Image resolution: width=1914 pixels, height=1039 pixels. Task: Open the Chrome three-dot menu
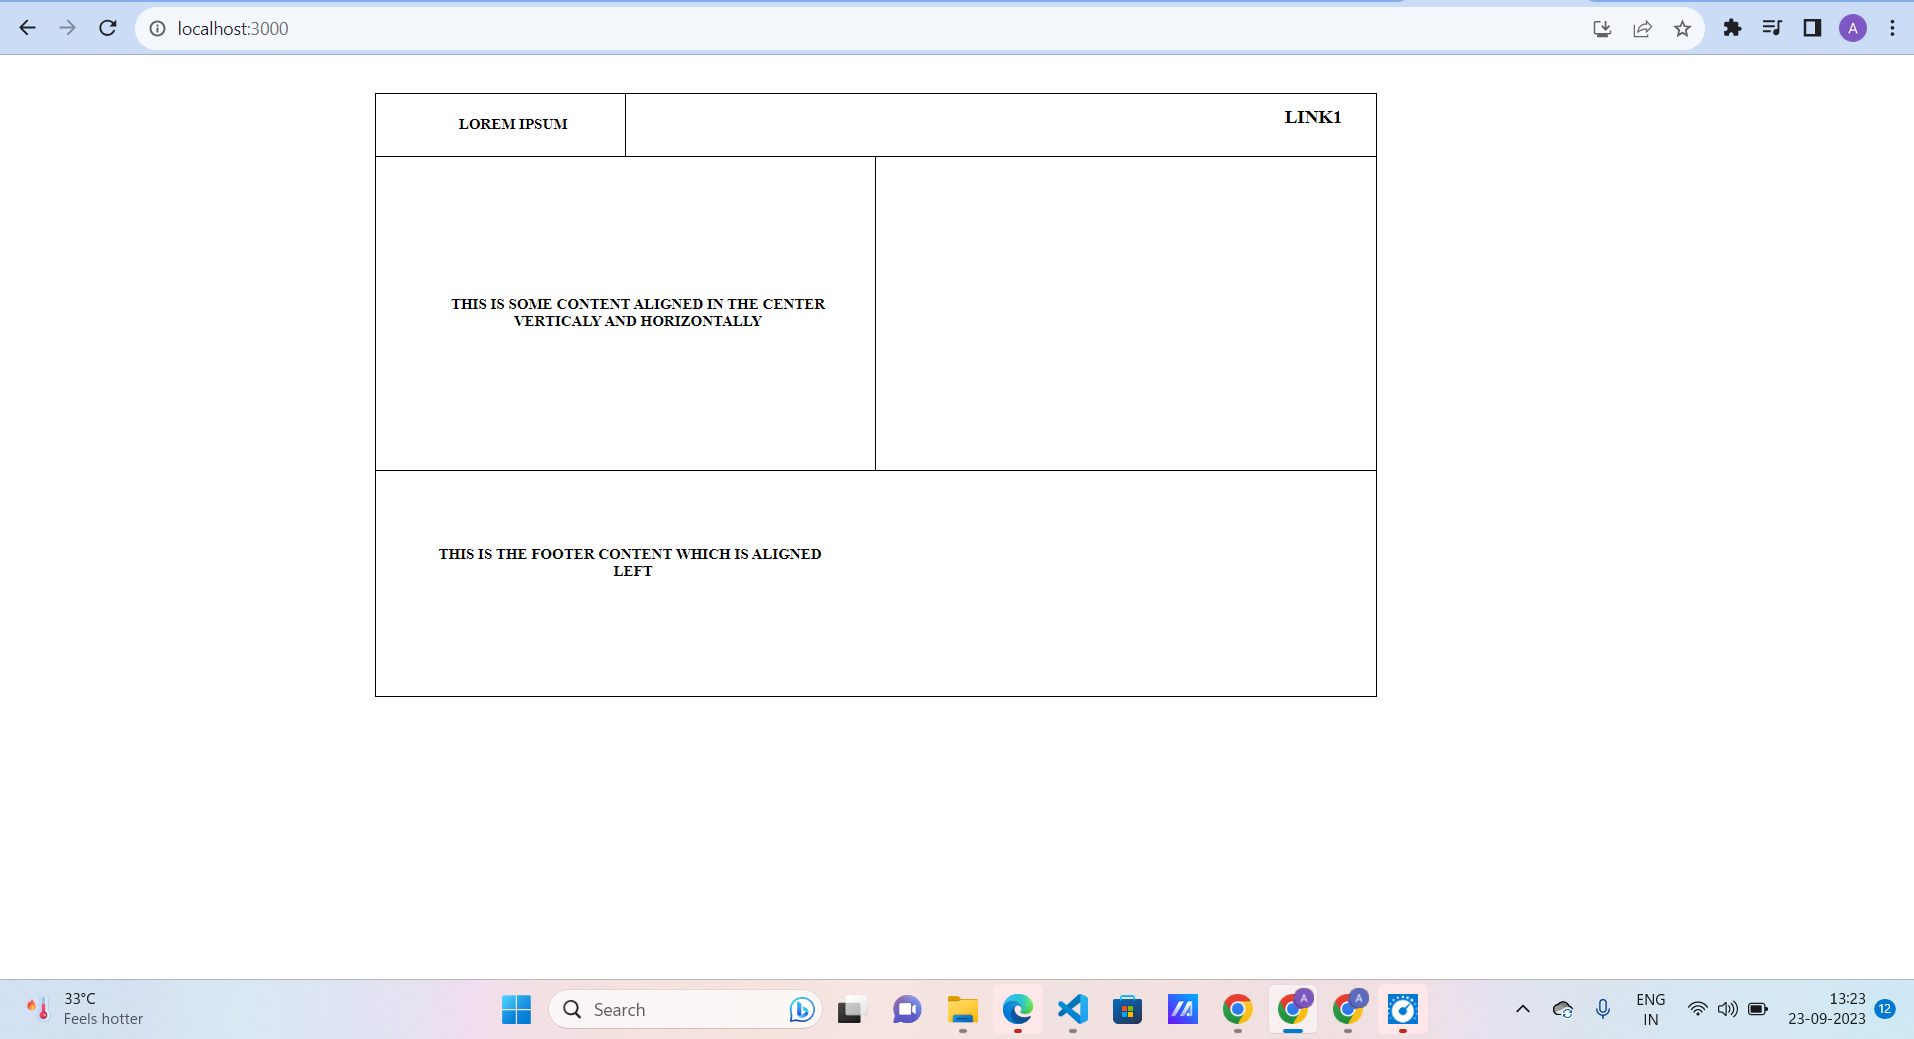pyautogui.click(x=1892, y=28)
